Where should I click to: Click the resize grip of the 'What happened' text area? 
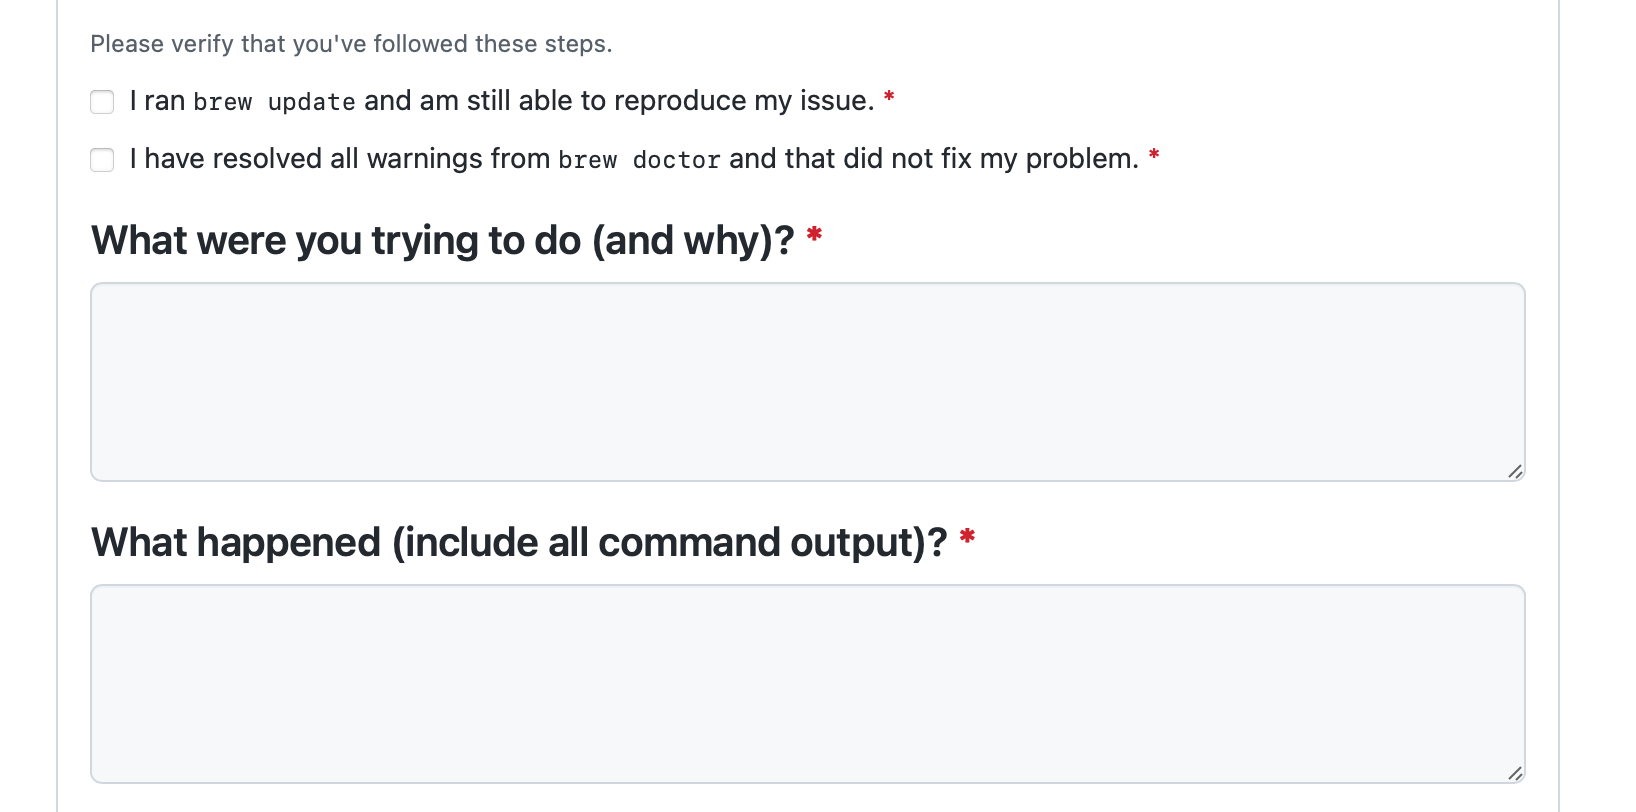[x=1515, y=773]
